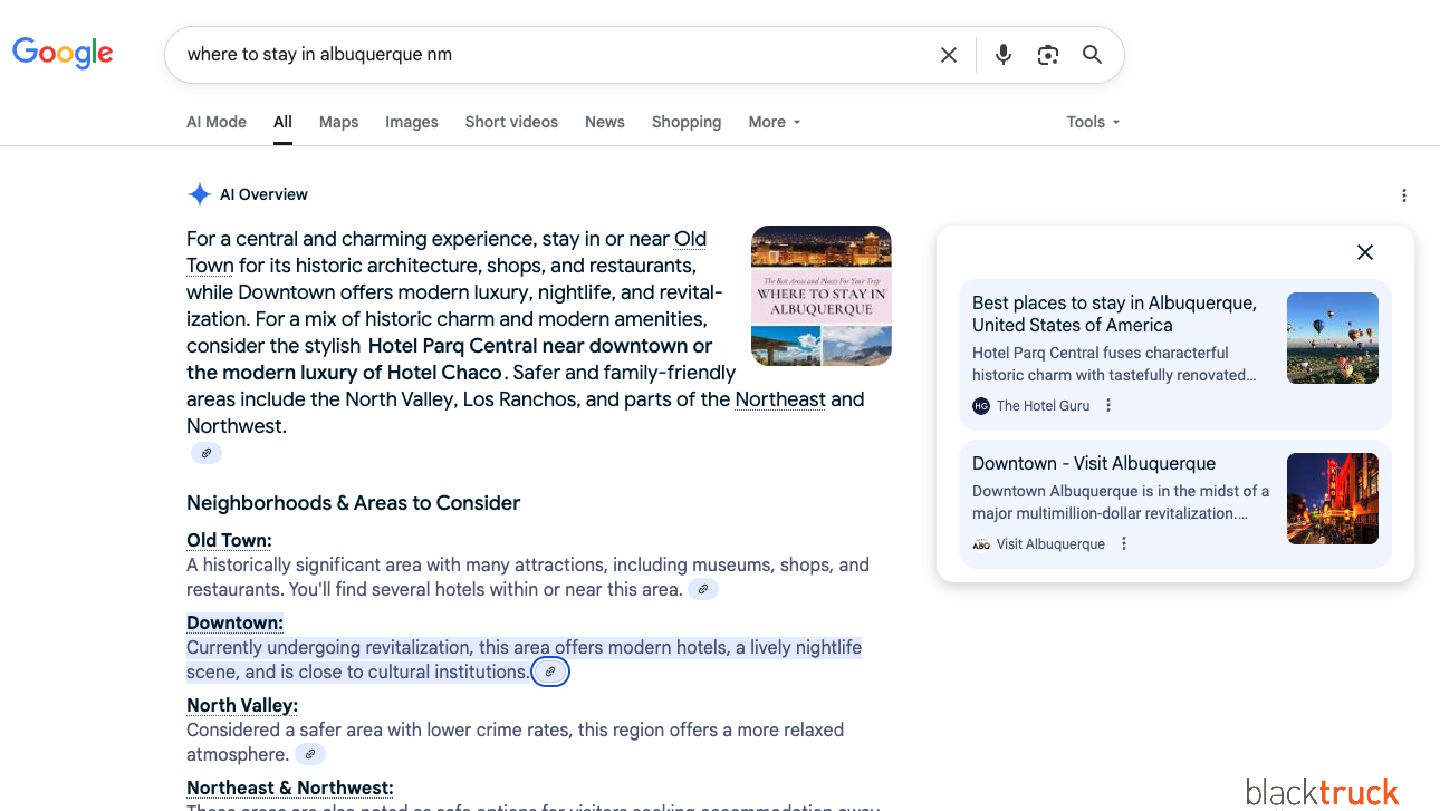Screen dimensions: 1440x811
Task: Submit search with the magnifying glass icon
Action: point(1092,55)
